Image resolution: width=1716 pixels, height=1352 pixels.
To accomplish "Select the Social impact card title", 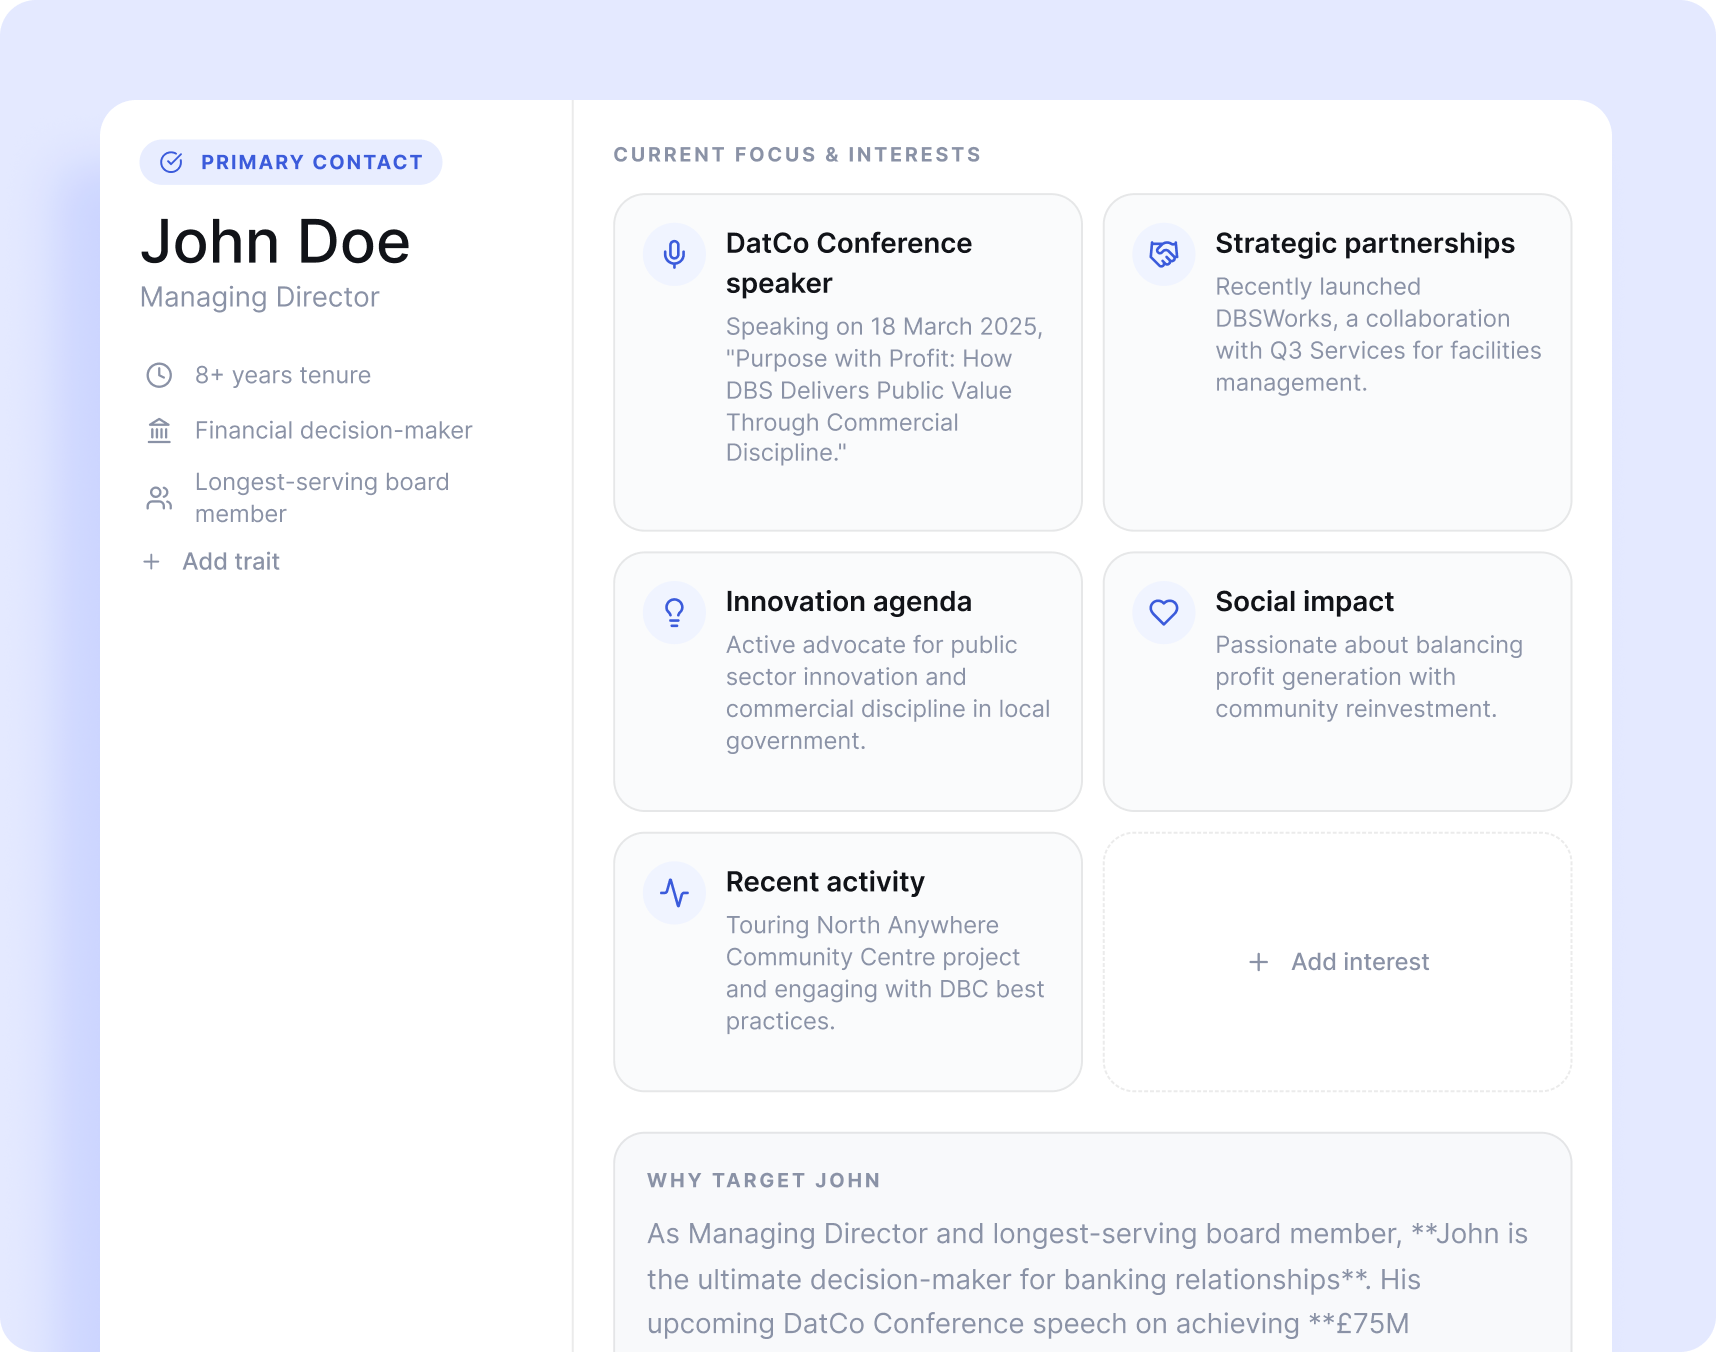I will pos(1304,601).
